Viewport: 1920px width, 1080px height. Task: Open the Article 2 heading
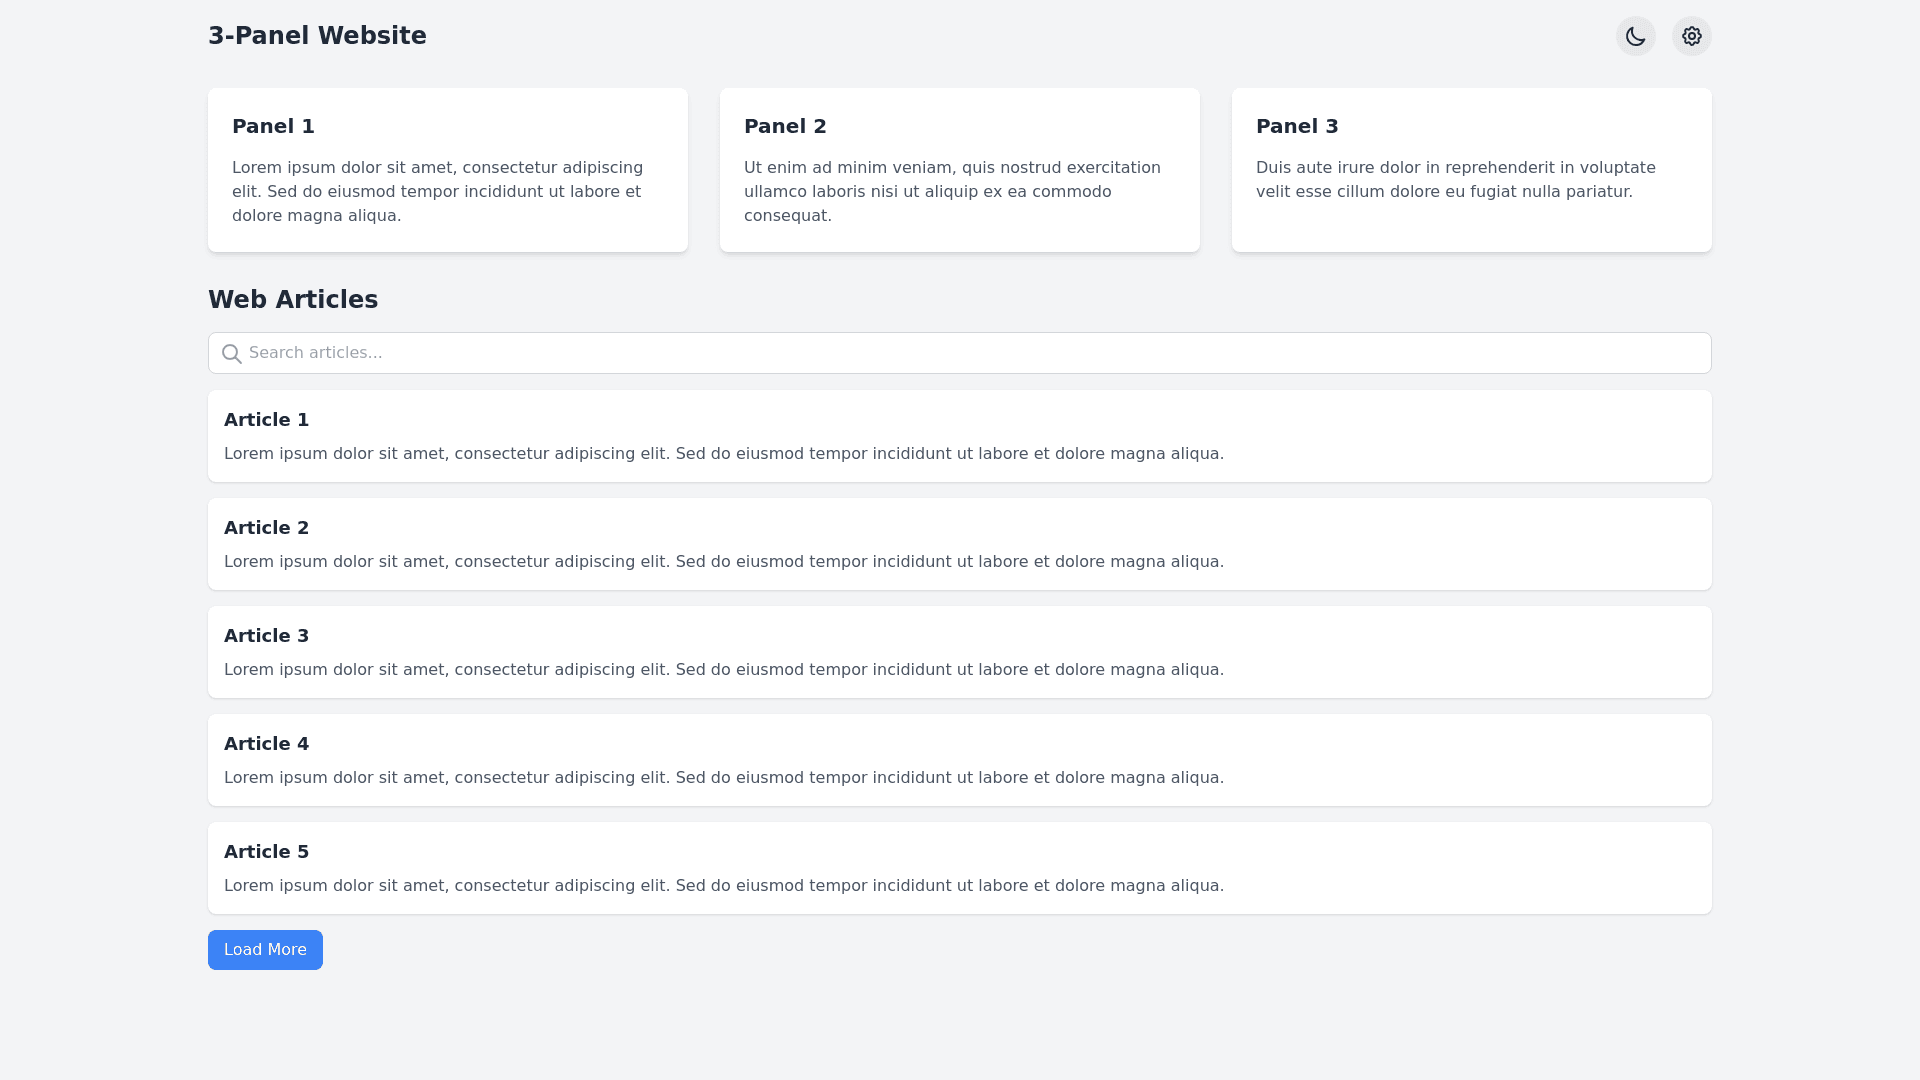[266, 528]
